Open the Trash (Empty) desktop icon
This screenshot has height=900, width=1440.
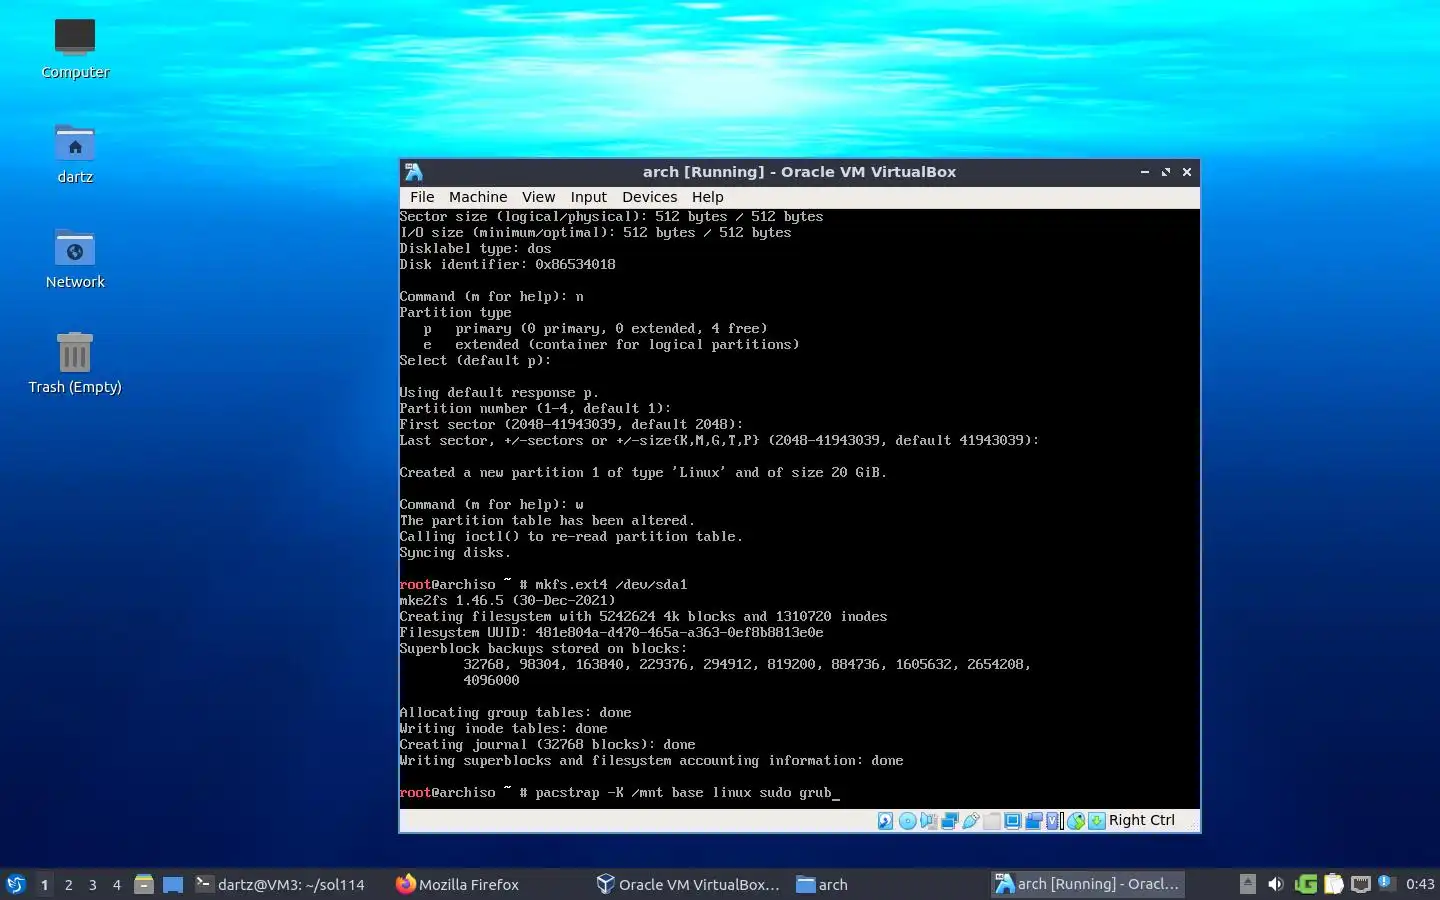tap(75, 364)
